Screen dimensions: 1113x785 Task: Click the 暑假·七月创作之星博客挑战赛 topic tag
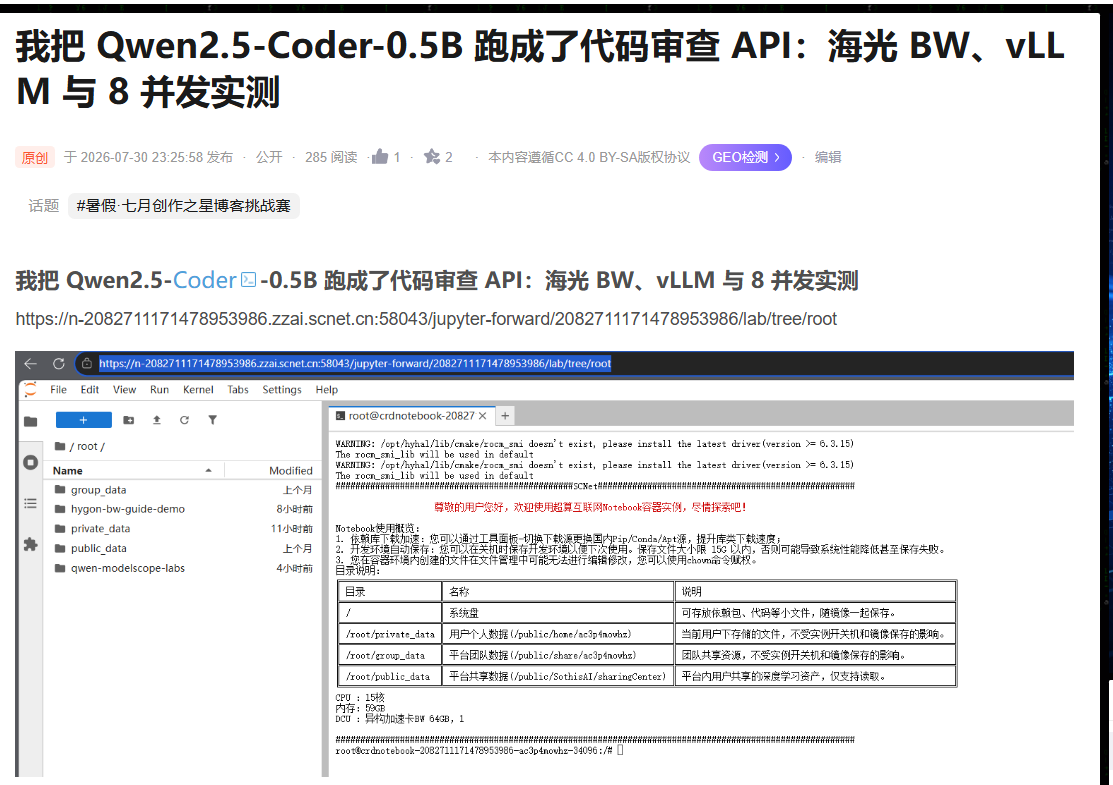(184, 206)
